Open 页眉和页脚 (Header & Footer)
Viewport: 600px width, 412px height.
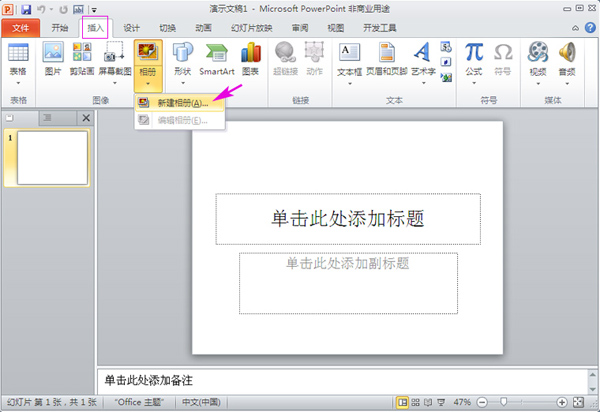386,59
